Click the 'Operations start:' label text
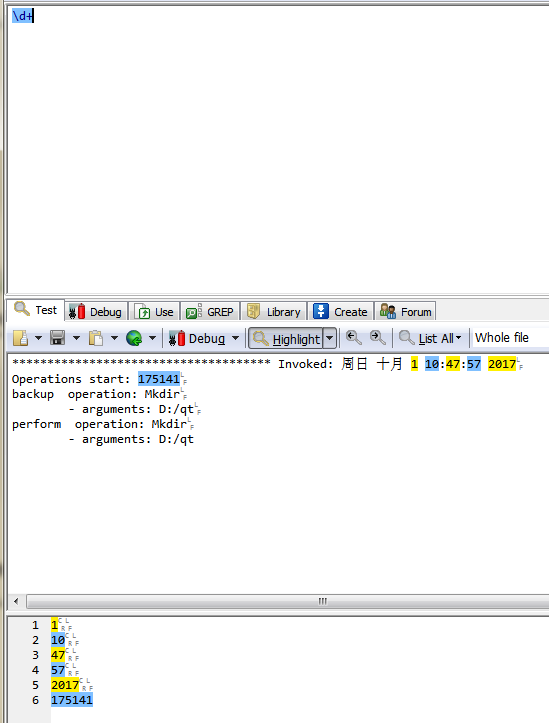 point(71,379)
